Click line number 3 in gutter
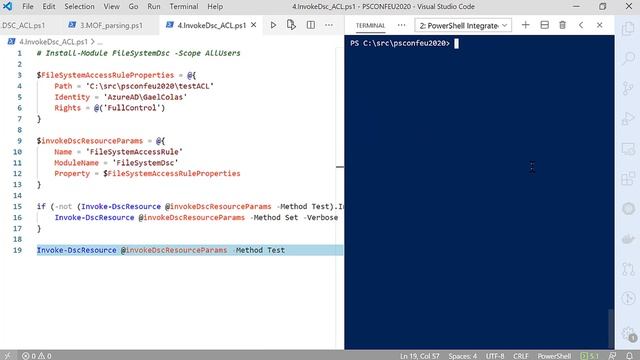This screenshot has width=640, height=360. 19,75
